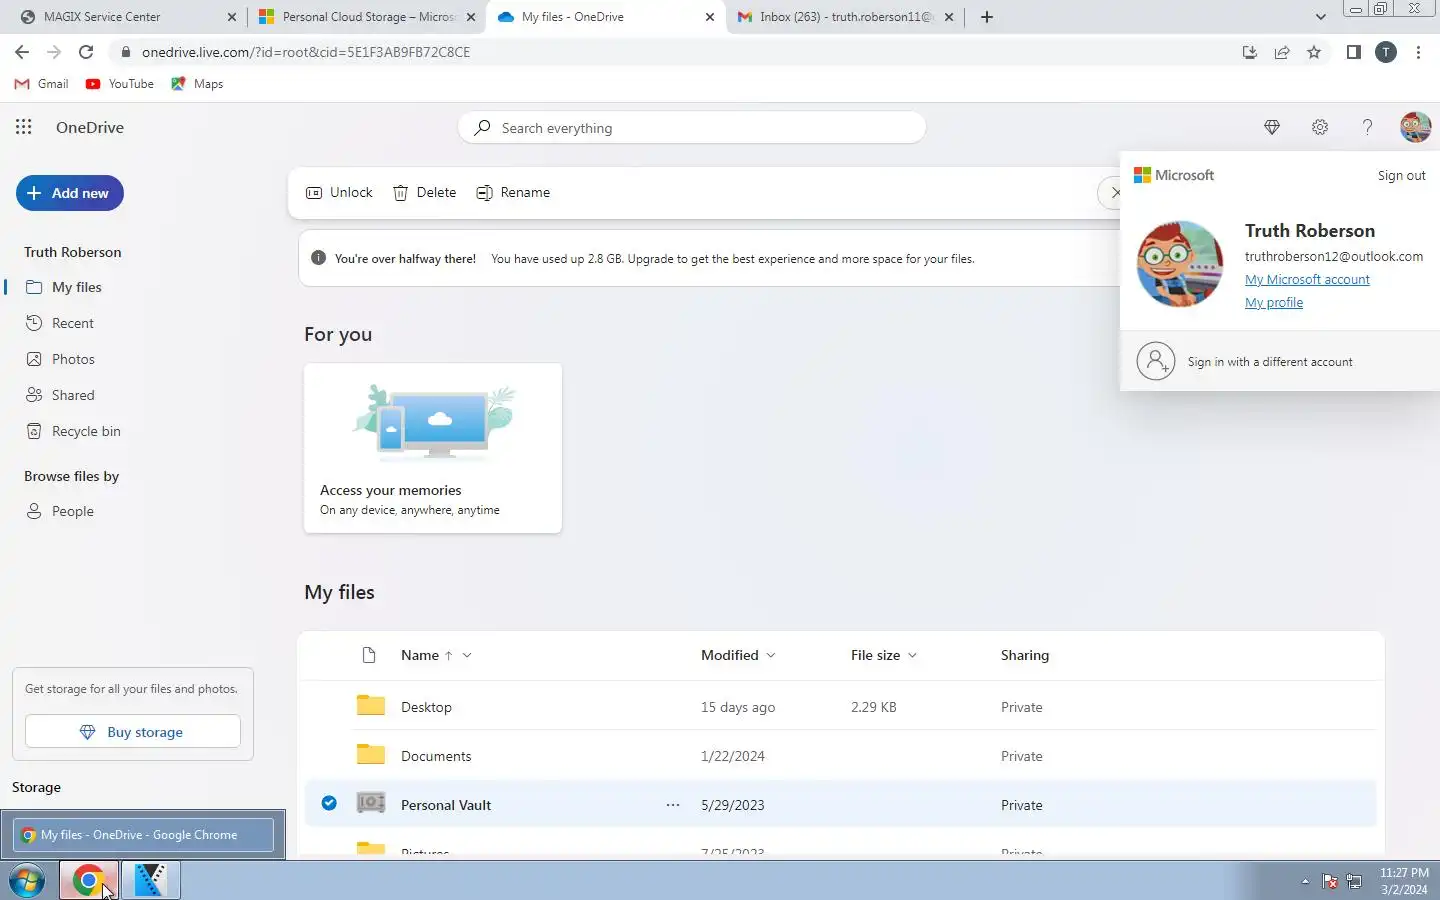
Task: Click the Sharing column header
Action: point(1025,655)
